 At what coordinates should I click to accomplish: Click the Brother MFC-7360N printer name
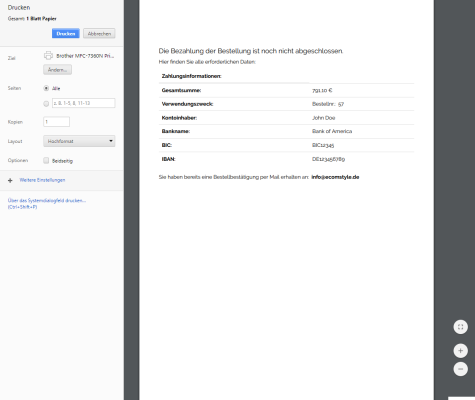[85, 56]
